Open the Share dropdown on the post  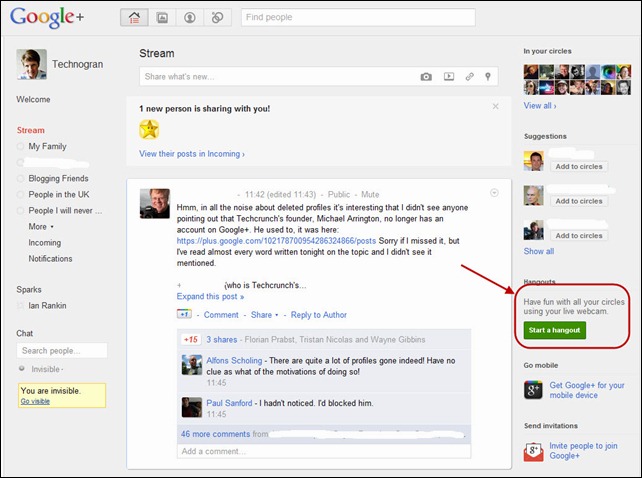(264, 315)
